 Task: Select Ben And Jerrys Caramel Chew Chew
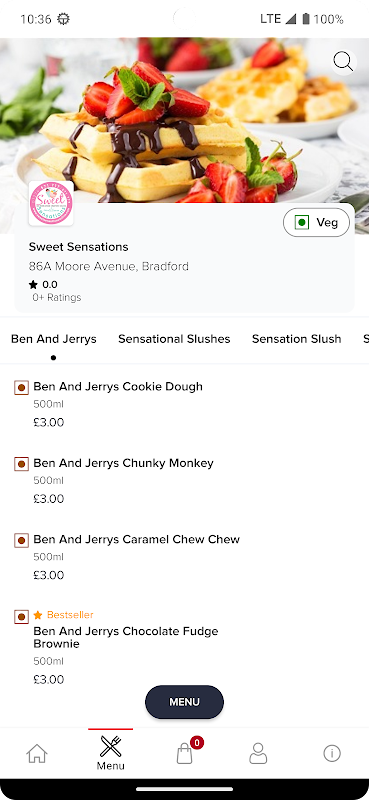[136, 539]
